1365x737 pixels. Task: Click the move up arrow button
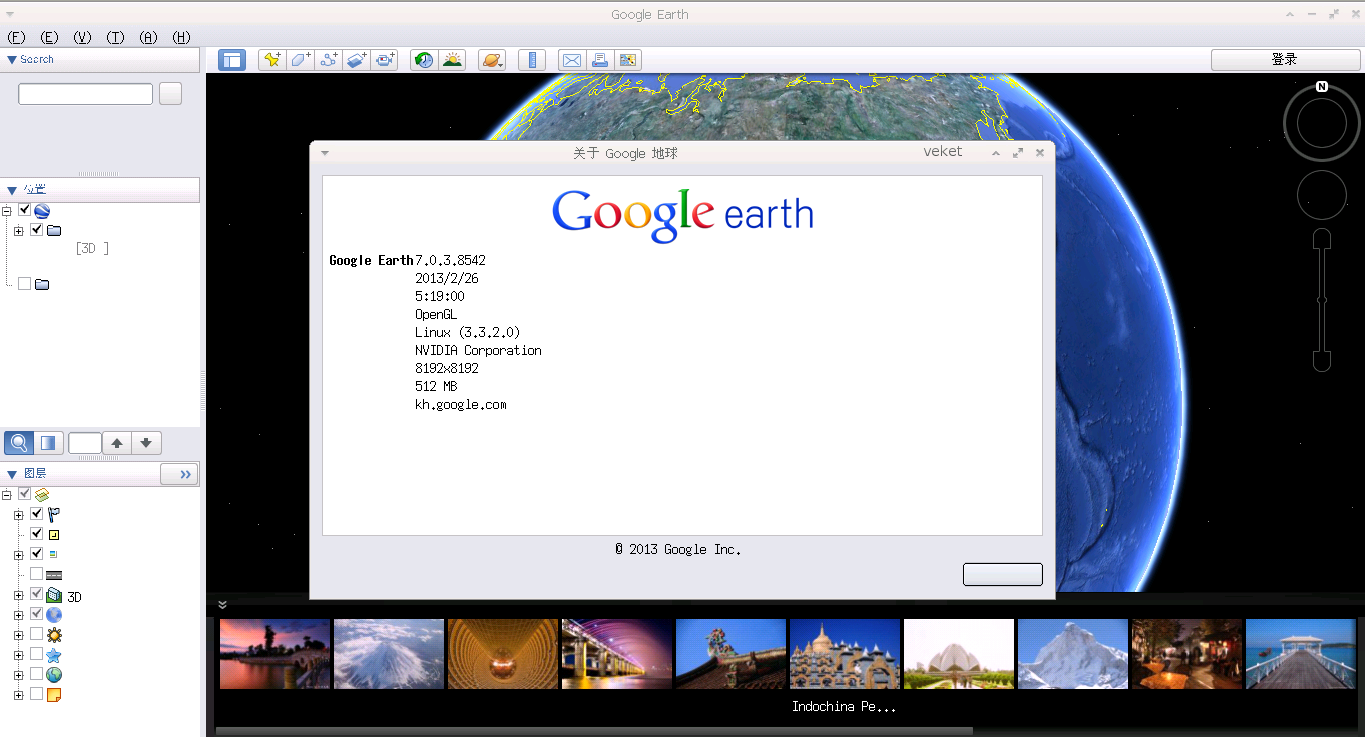(117, 443)
